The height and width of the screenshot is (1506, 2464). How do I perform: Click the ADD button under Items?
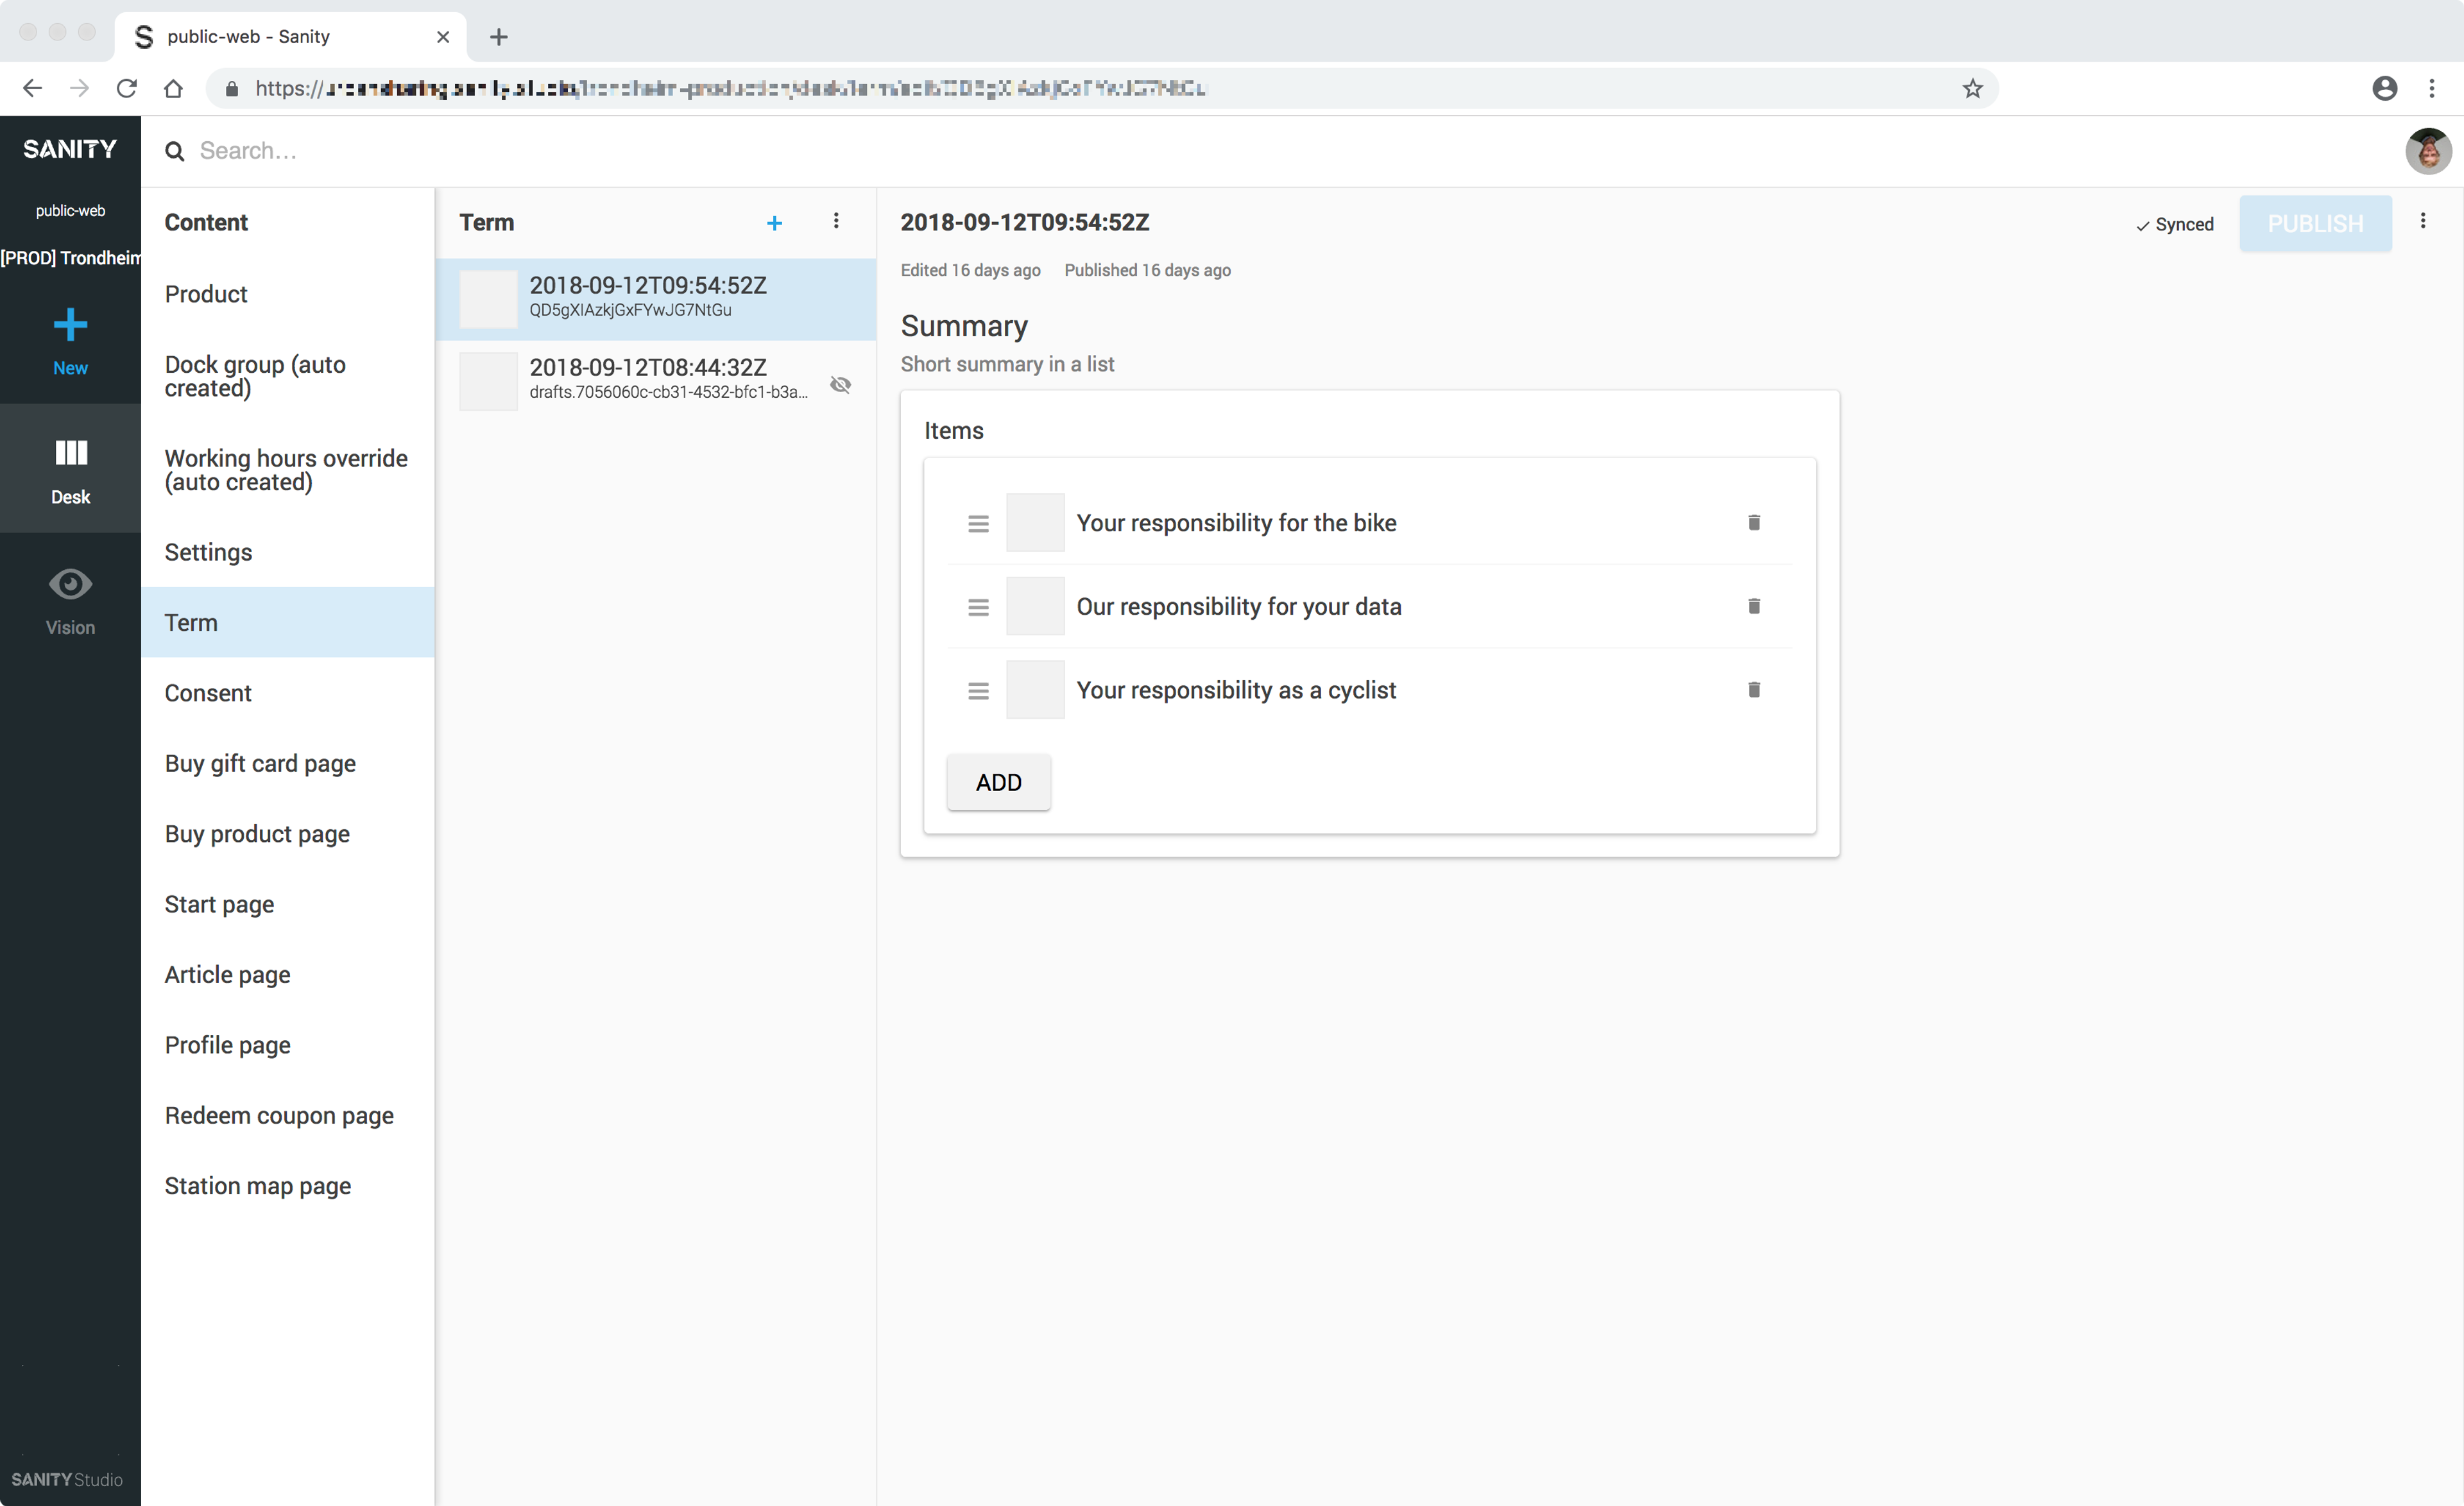pyautogui.click(x=998, y=782)
